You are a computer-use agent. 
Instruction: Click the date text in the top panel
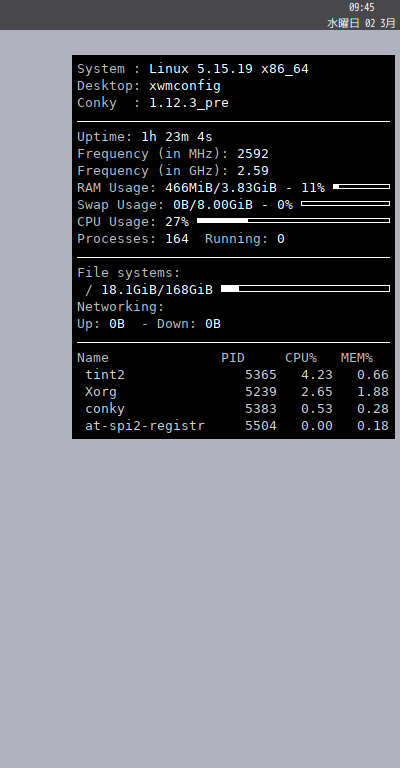[x=361, y=23]
